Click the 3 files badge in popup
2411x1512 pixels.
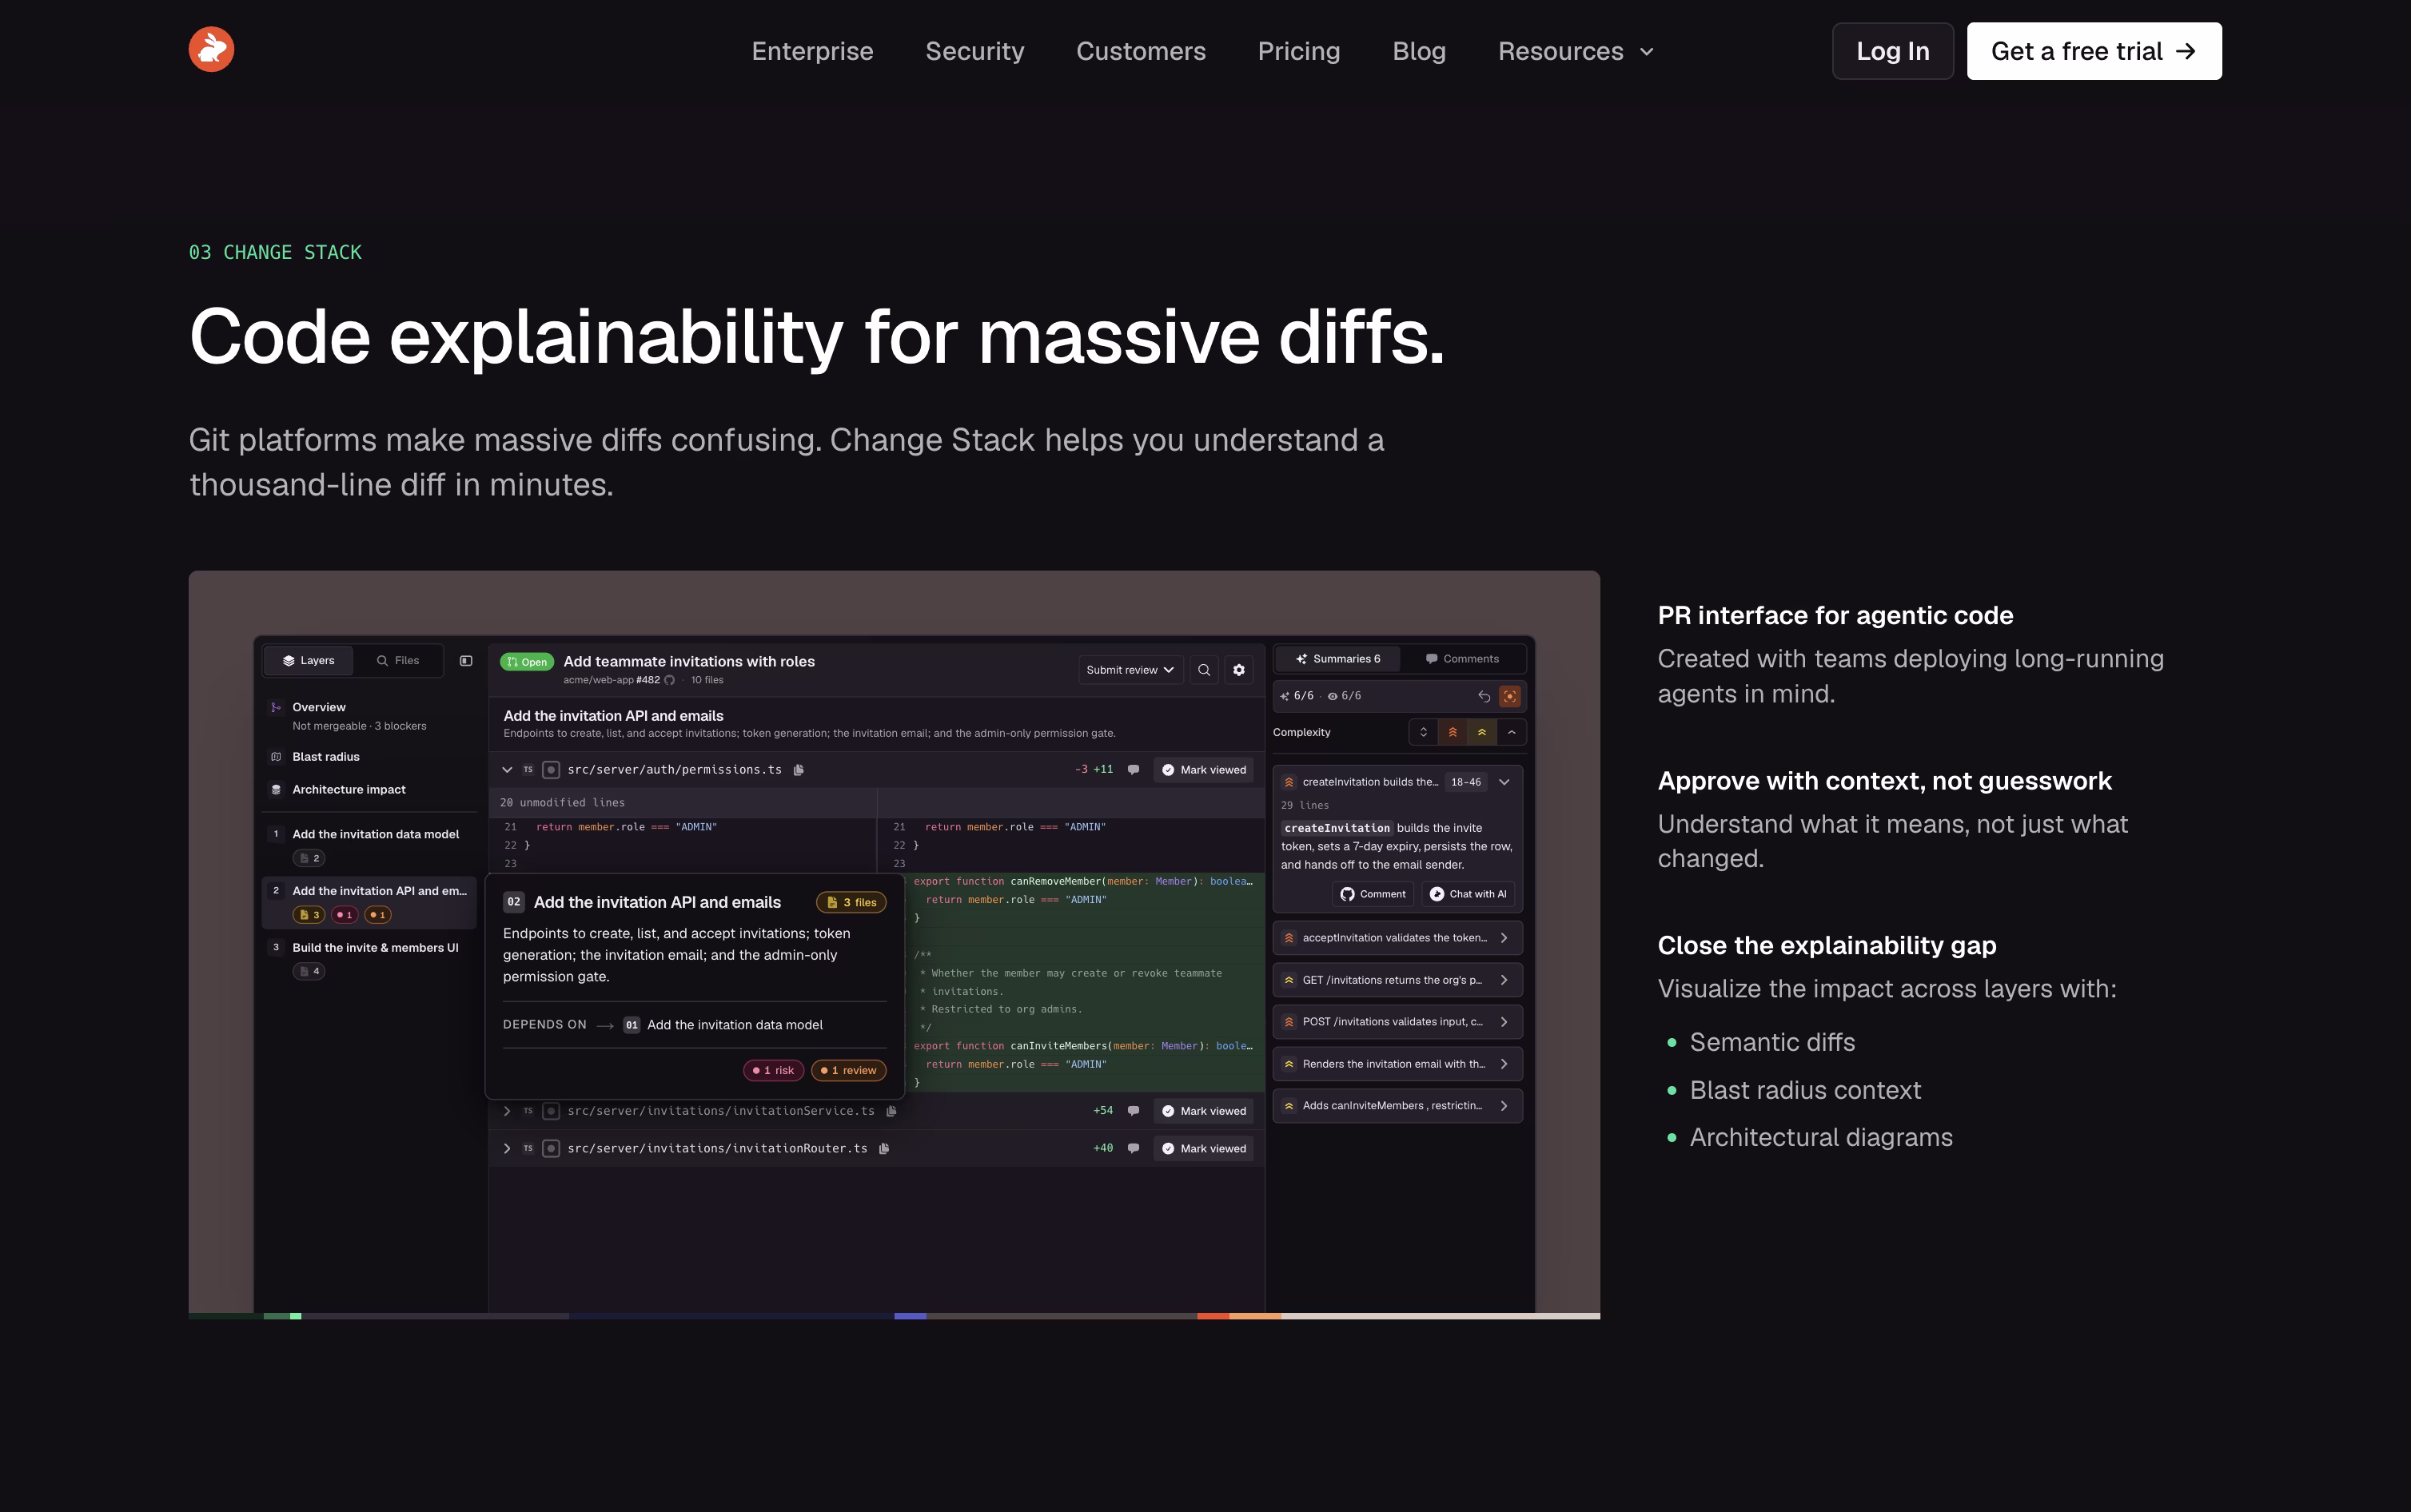851,902
